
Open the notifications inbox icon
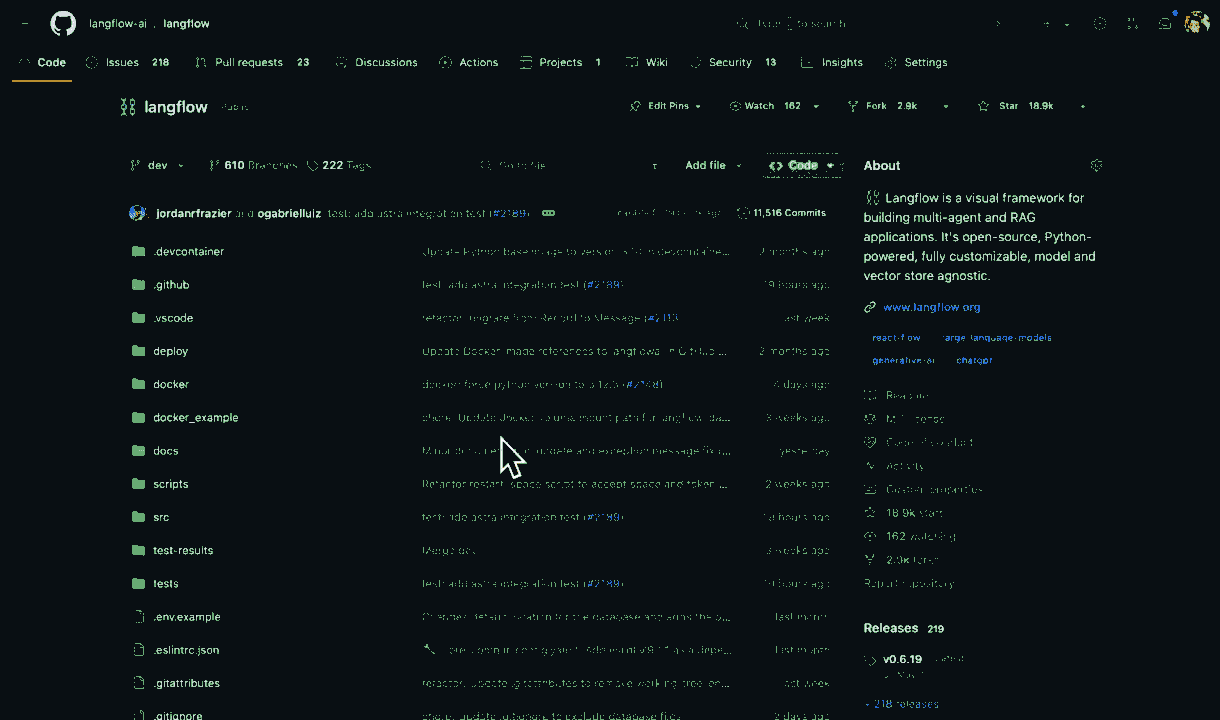1165,23
